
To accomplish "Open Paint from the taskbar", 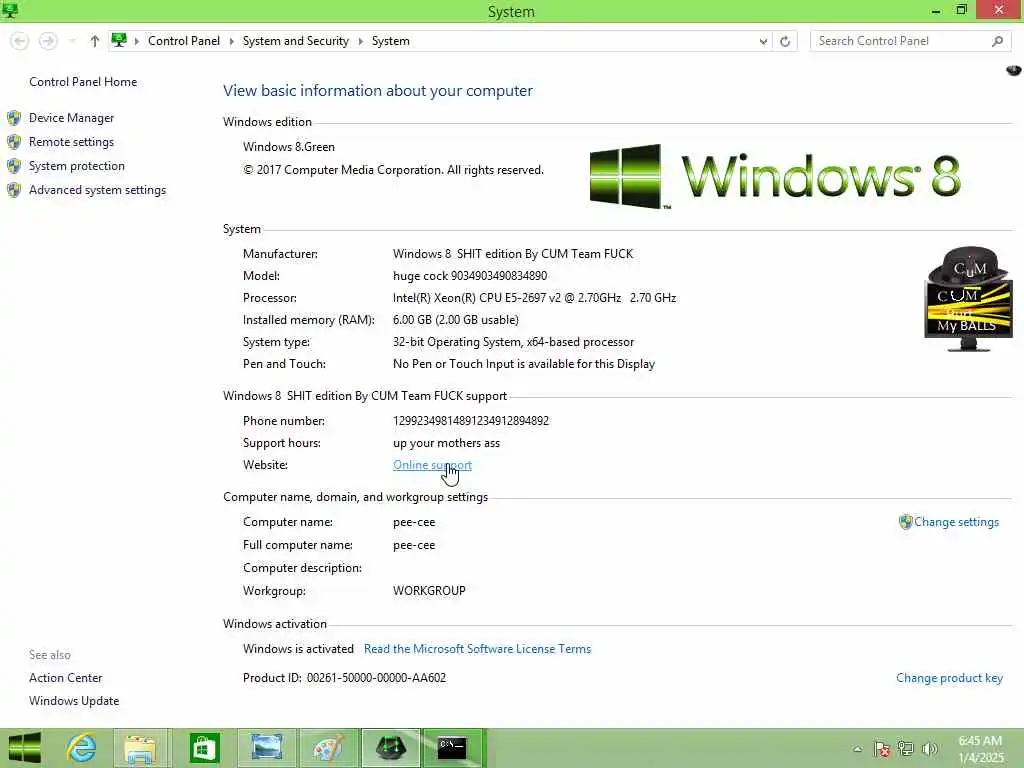I will 328,748.
